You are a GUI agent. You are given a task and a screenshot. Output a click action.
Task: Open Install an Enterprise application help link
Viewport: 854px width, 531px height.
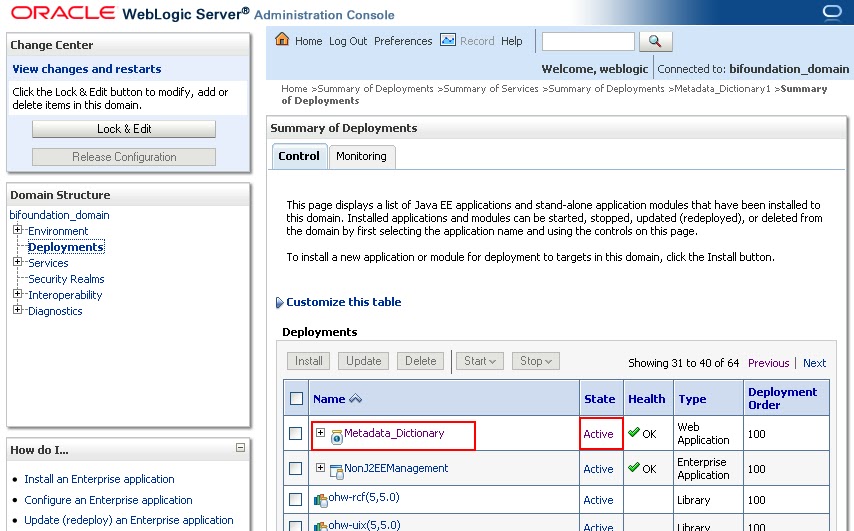(x=99, y=479)
